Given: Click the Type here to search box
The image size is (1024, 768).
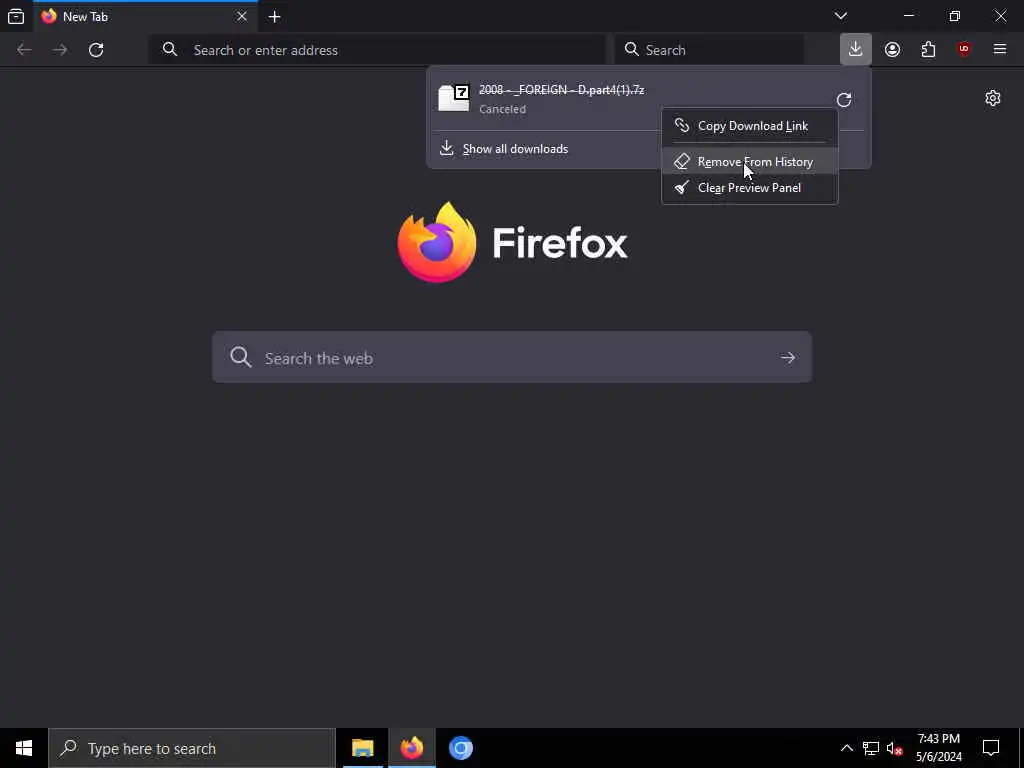Looking at the screenshot, I should pos(192,748).
